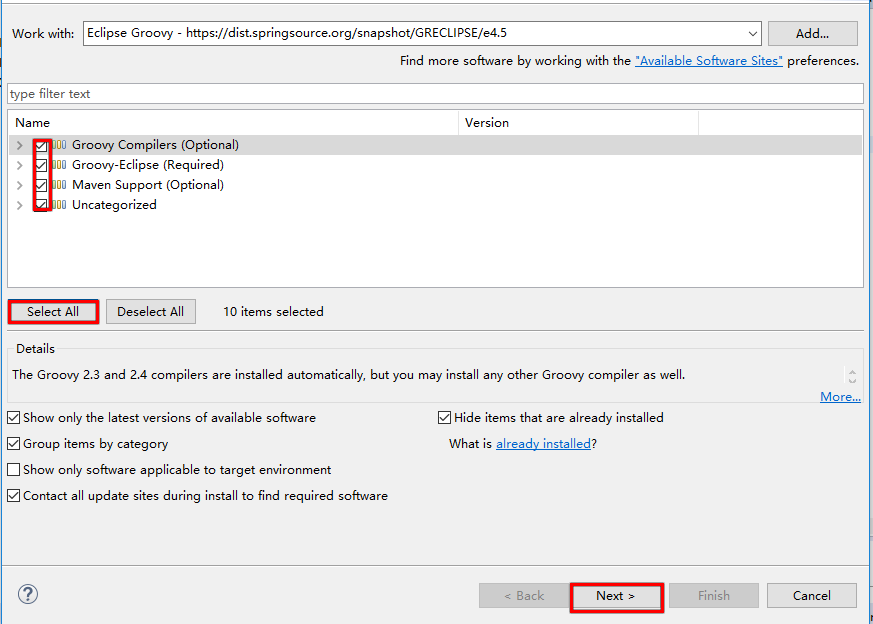The width and height of the screenshot is (873, 624).
Task: Uncheck Groovy-Eclipse (Required) checkbox
Action: 41,165
